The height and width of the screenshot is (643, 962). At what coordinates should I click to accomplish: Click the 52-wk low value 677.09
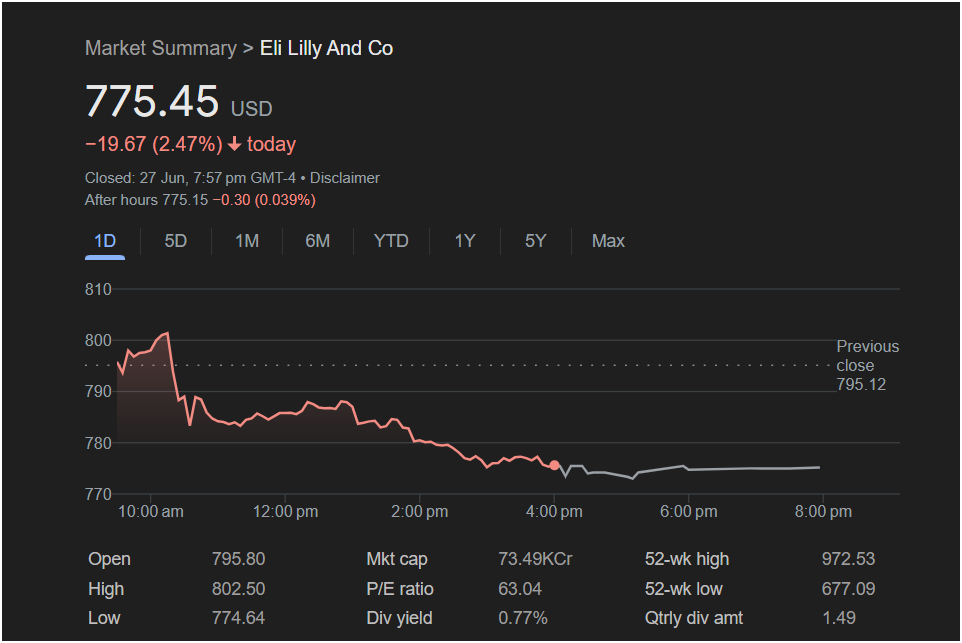click(848, 589)
